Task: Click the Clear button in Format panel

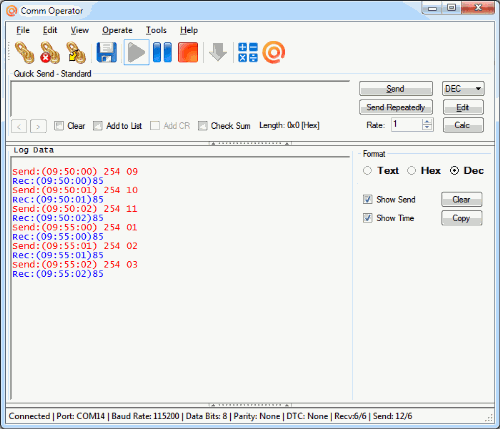Action: [462, 199]
